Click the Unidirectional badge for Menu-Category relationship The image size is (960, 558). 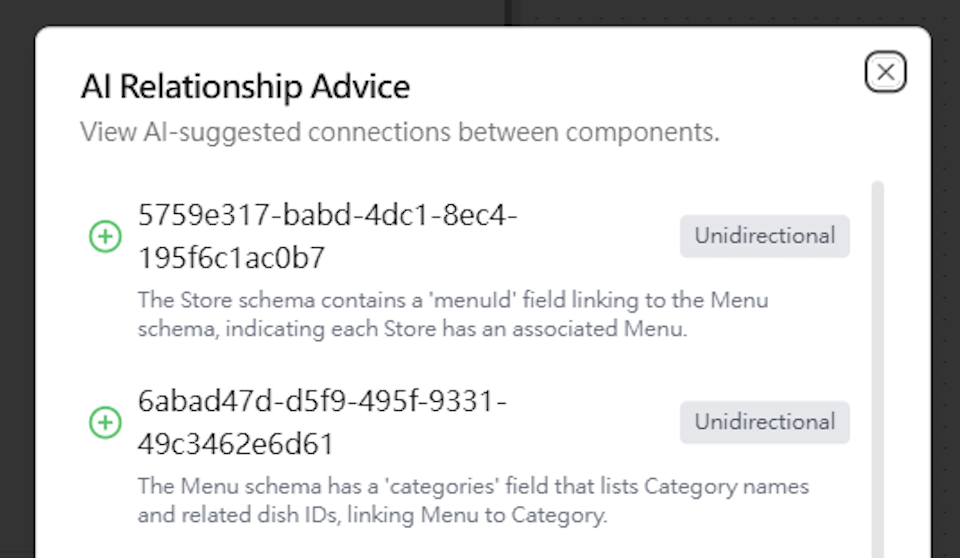point(764,422)
